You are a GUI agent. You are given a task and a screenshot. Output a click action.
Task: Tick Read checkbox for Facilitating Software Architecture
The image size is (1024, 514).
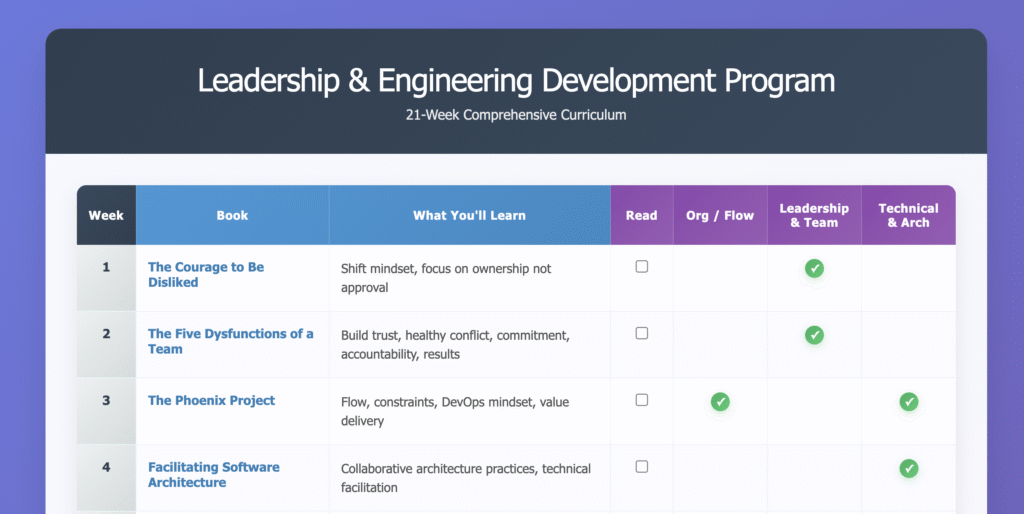tap(642, 466)
